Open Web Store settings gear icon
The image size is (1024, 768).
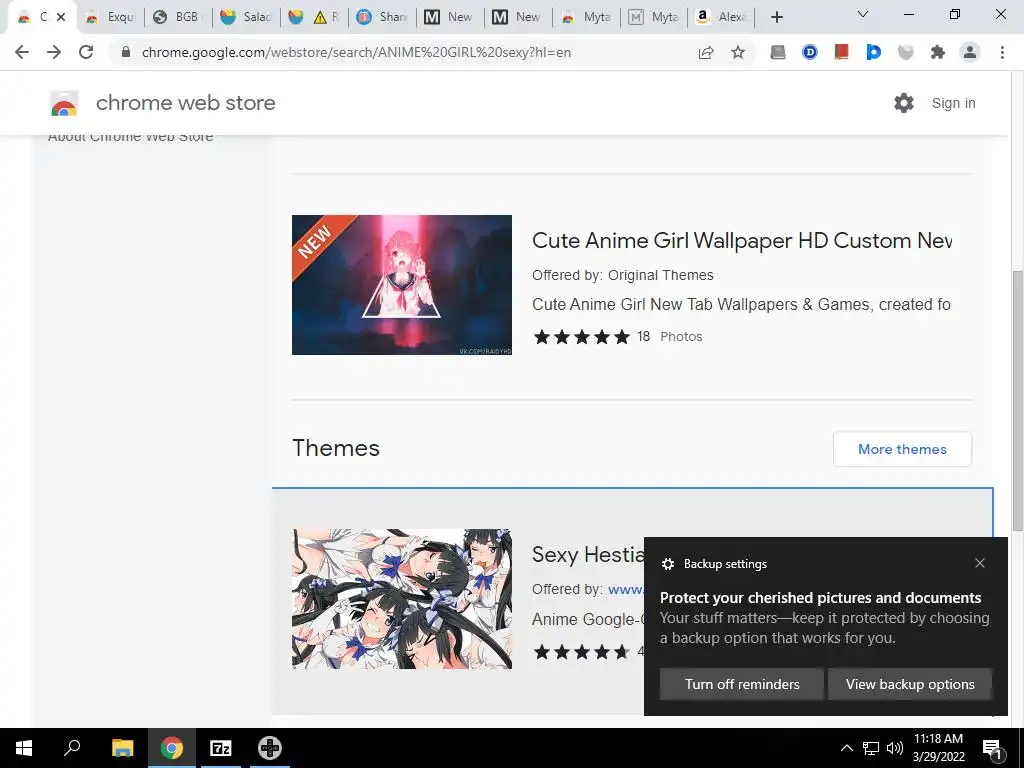[904, 103]
